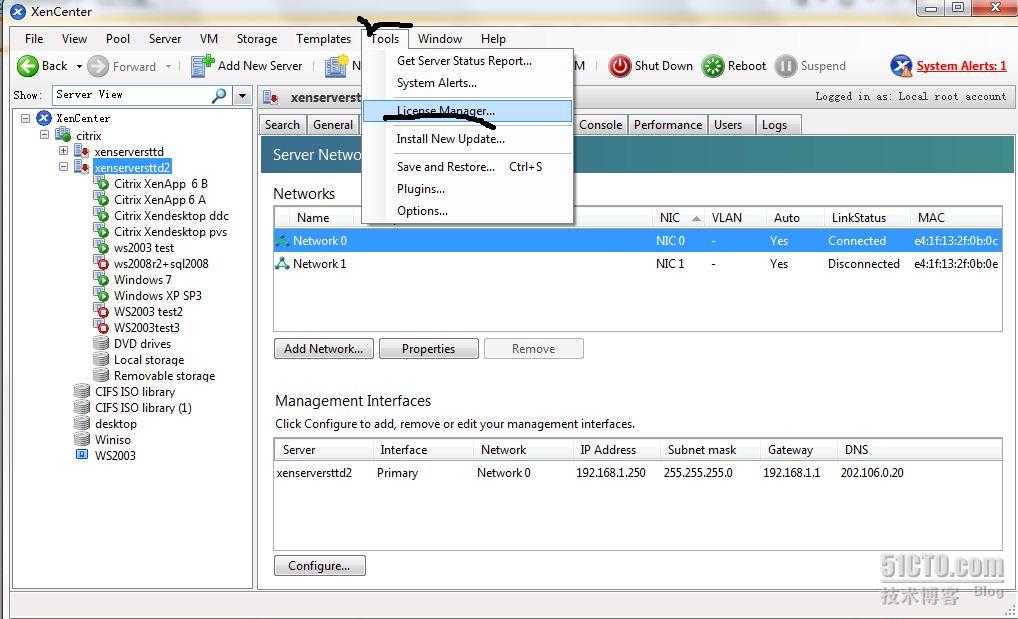Click the Add Network button
The height and width of the screenshot is (619, 1018).
pos(323,349)
